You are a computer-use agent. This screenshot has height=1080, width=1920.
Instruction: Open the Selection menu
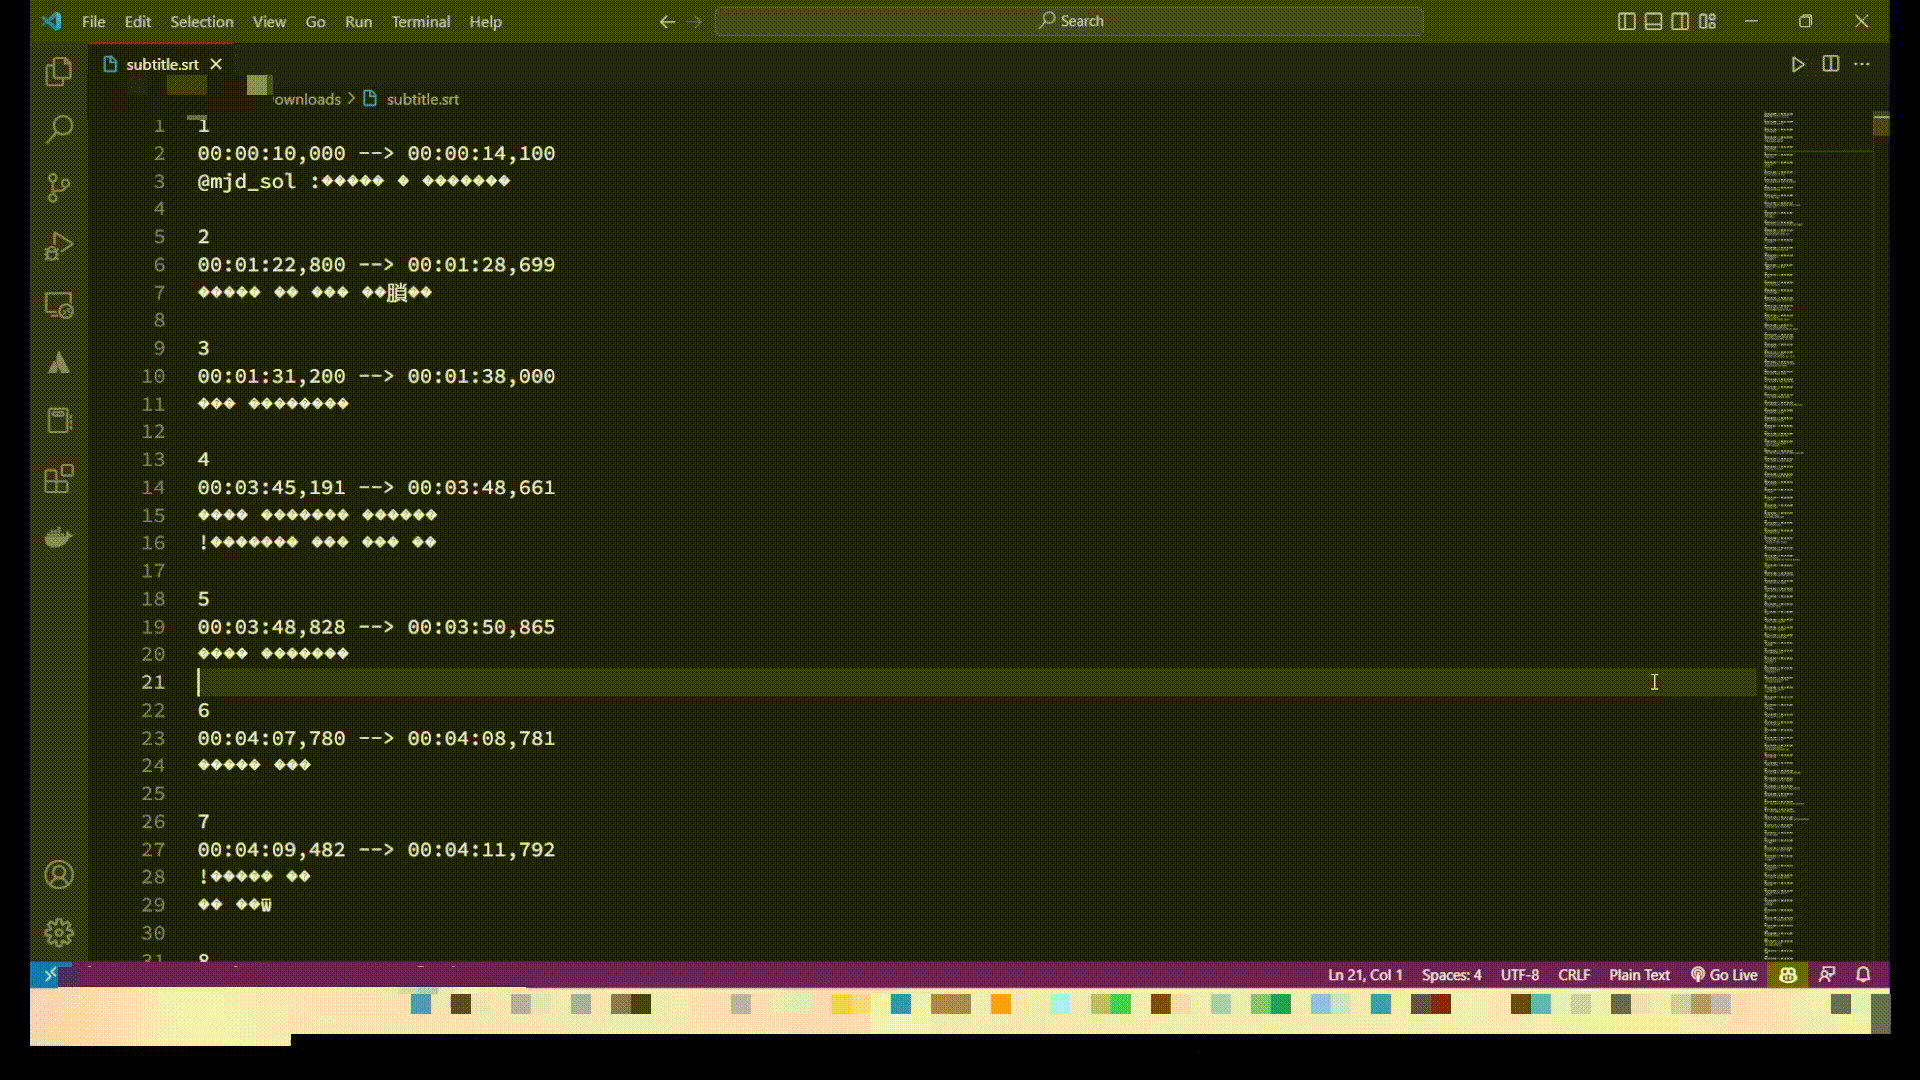point(201,21)
